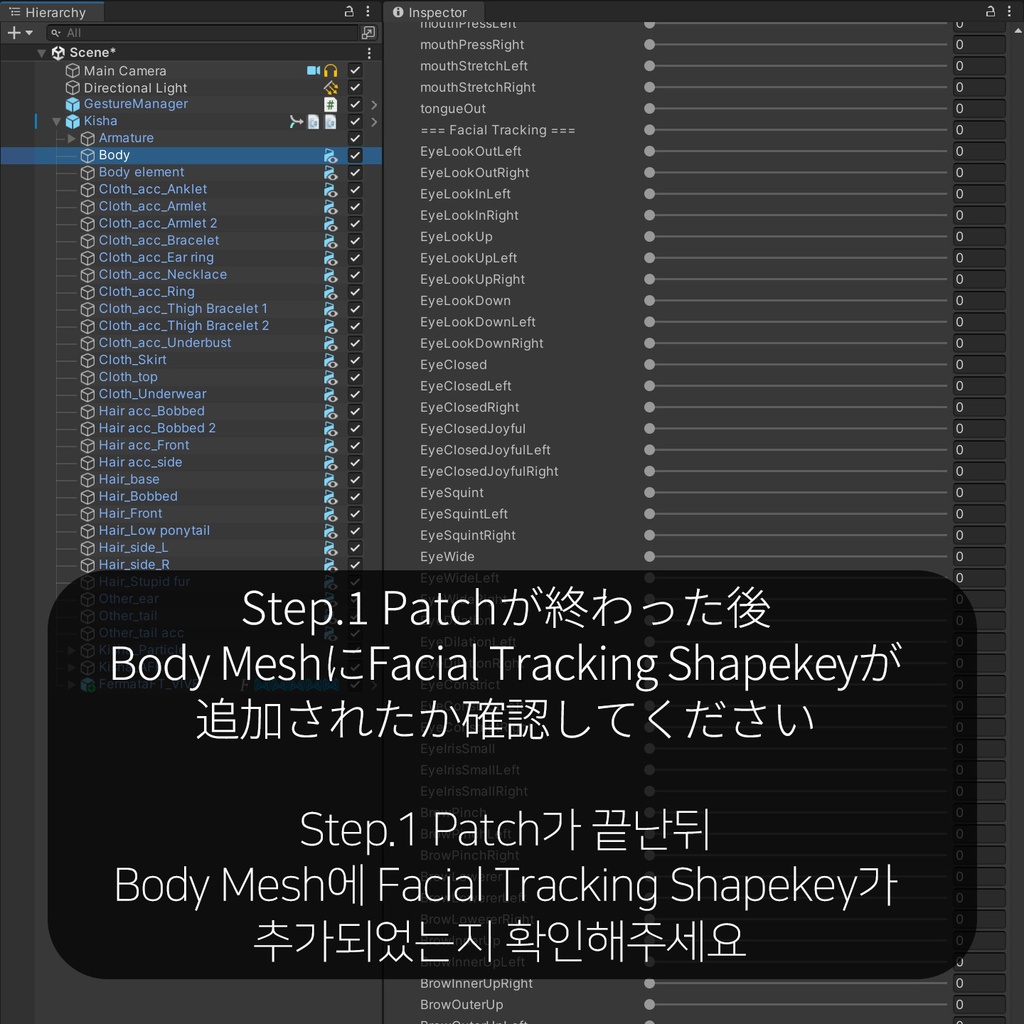Uncheck the active checkbox for Cloth_Skirt

point(354,359)
